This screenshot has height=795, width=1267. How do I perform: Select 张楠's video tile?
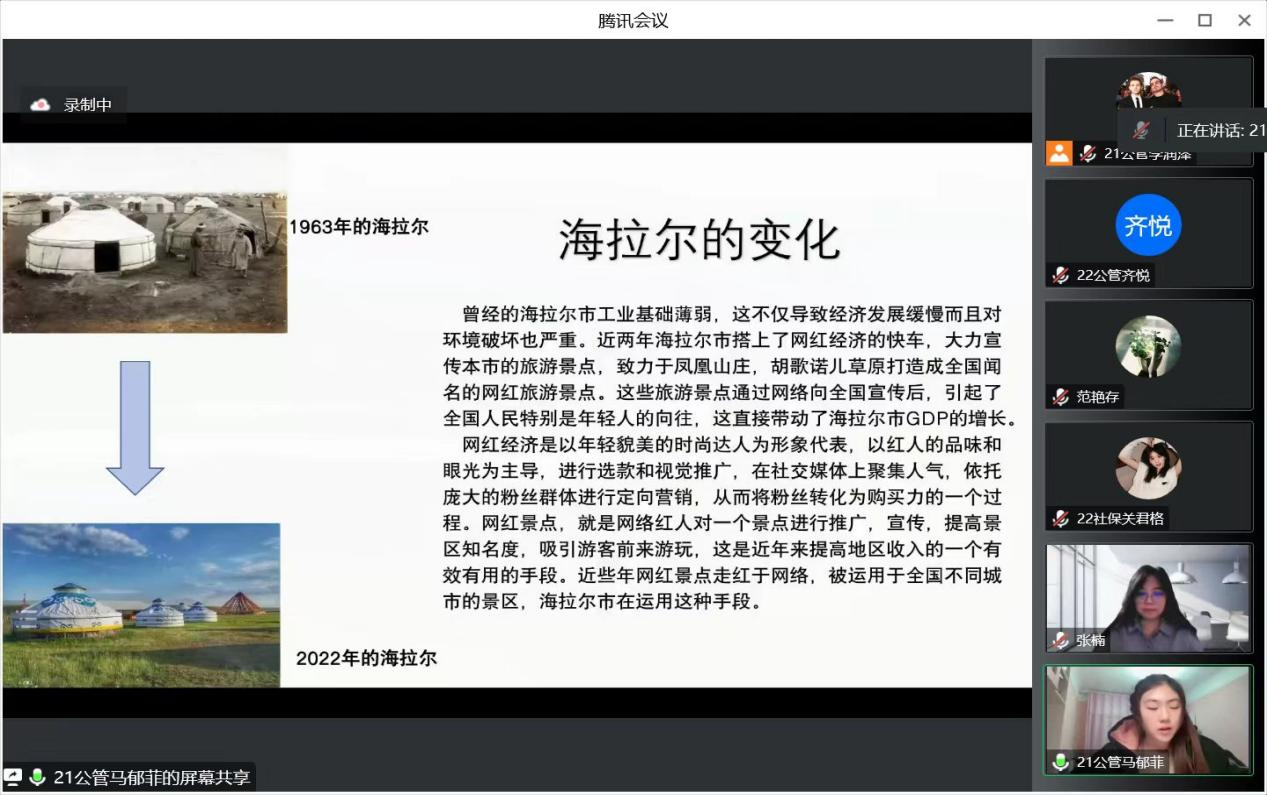pyautogui.click(x=1148, y=598)
